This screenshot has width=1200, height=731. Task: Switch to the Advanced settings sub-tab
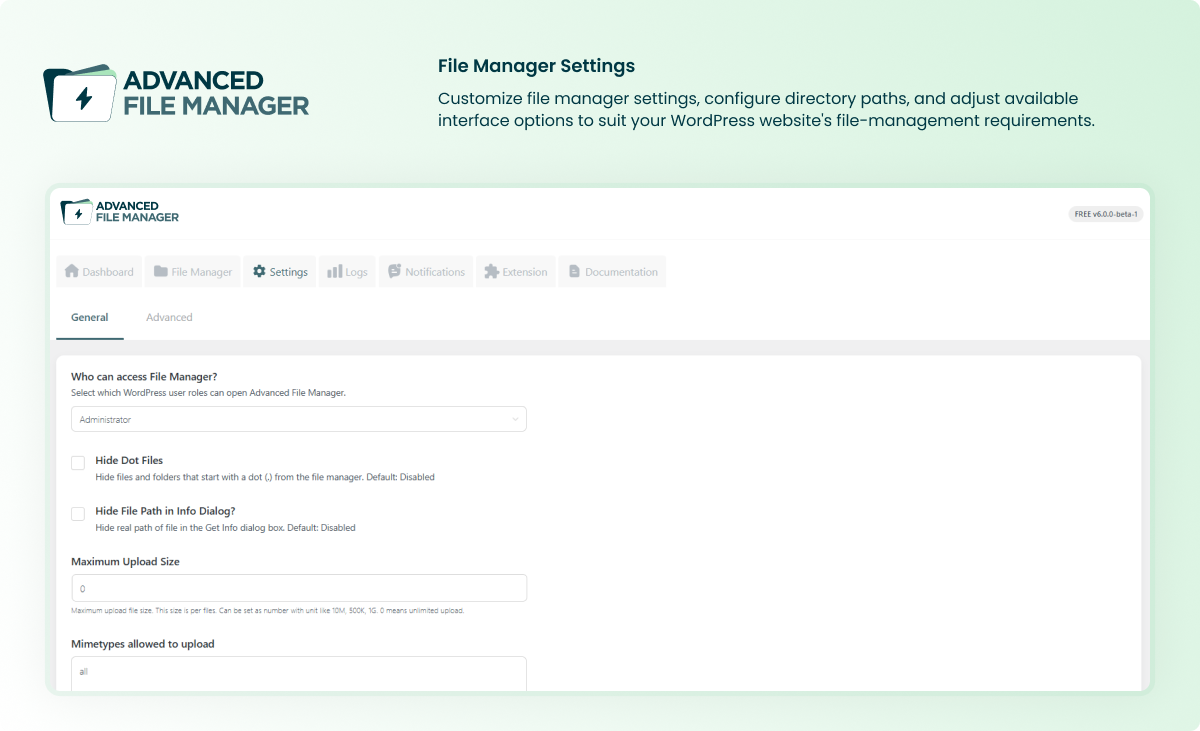(169, 317)
